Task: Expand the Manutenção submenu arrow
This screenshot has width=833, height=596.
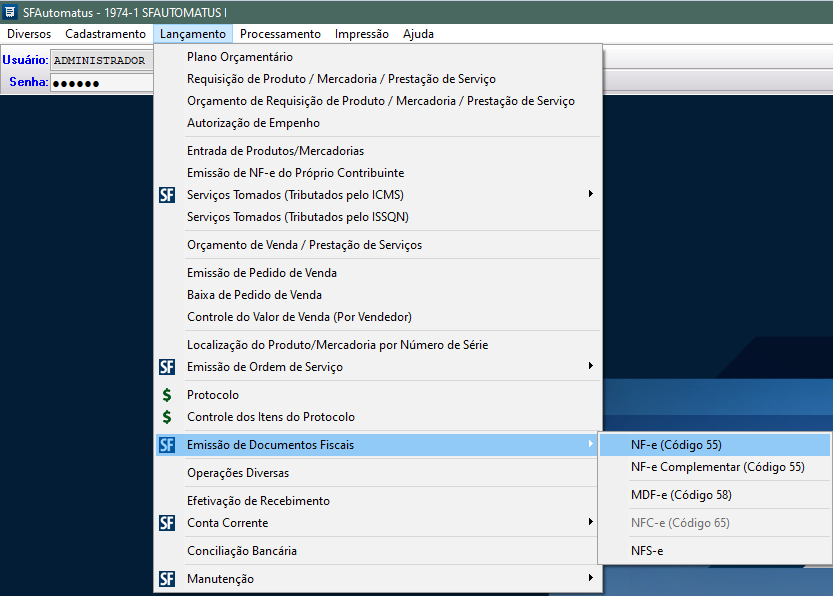Action: [590, 578]
